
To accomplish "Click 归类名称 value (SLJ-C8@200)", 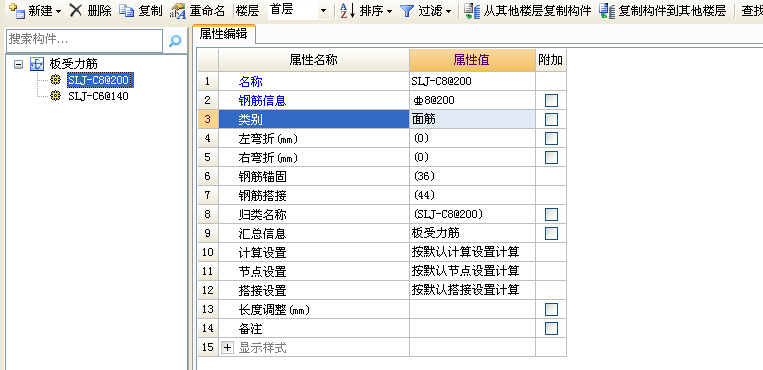I will click(472, 214).
